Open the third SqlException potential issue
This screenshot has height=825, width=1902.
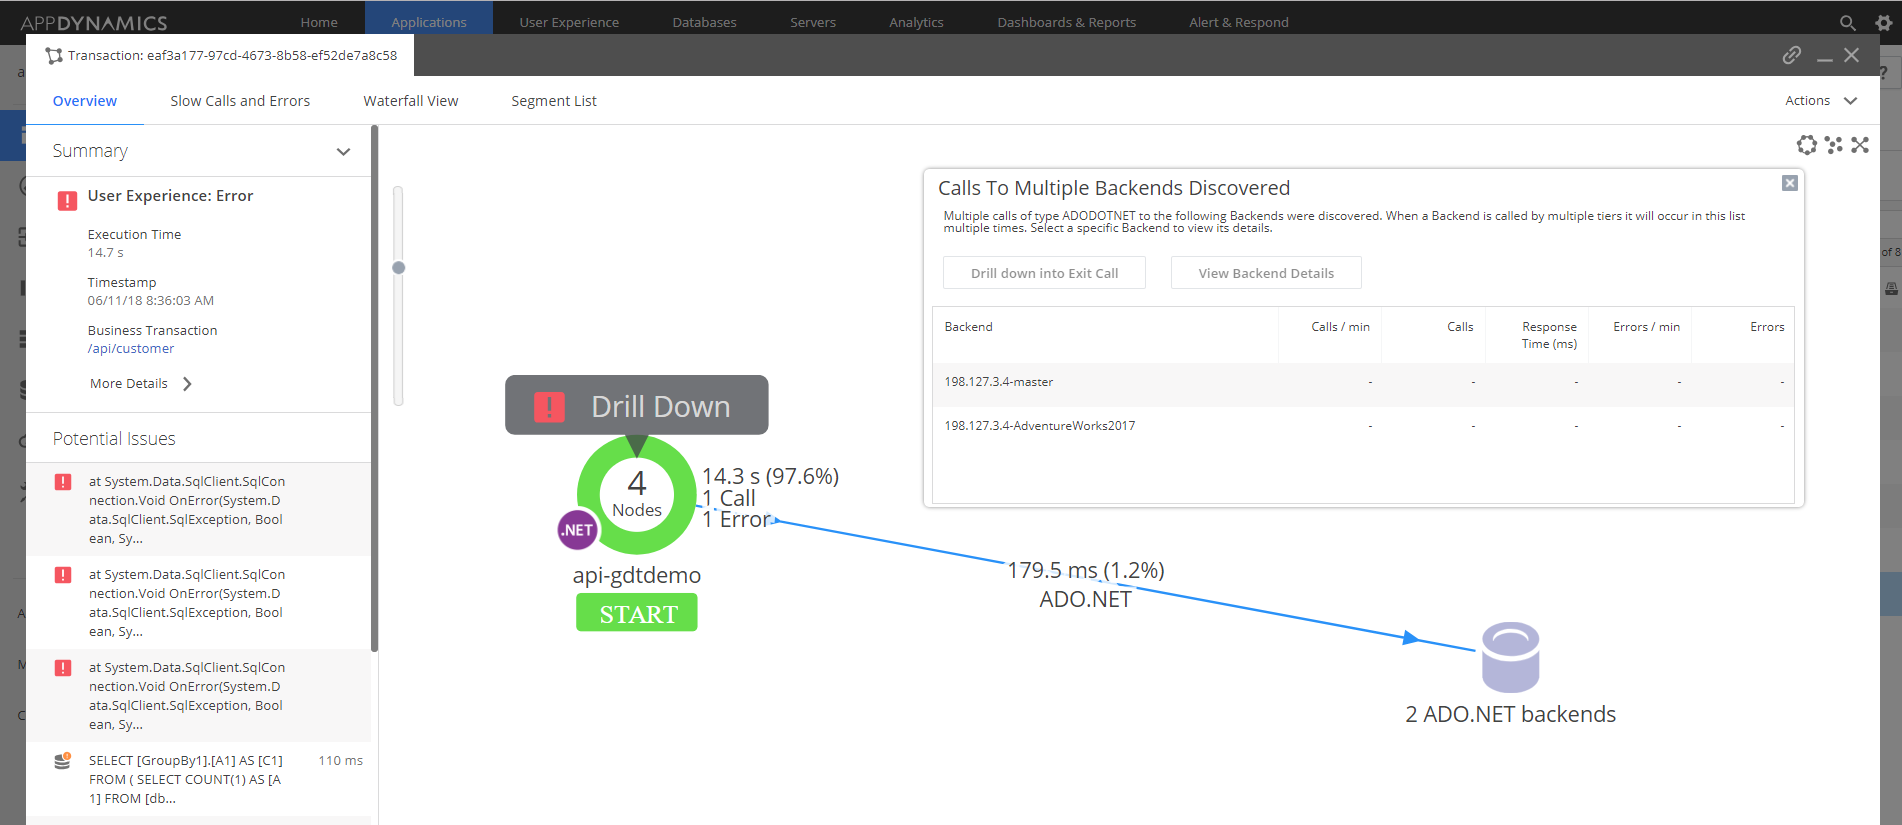point(198,696)
